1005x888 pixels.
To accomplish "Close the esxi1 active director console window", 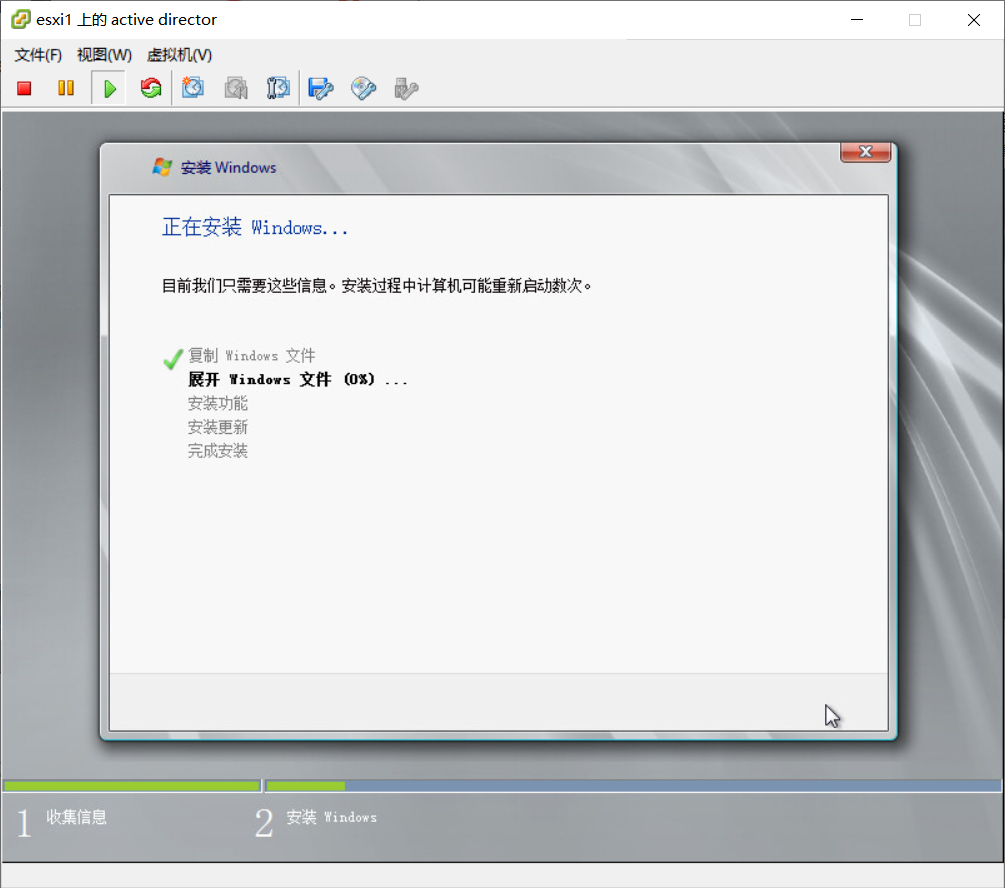I will pos(974,20).
